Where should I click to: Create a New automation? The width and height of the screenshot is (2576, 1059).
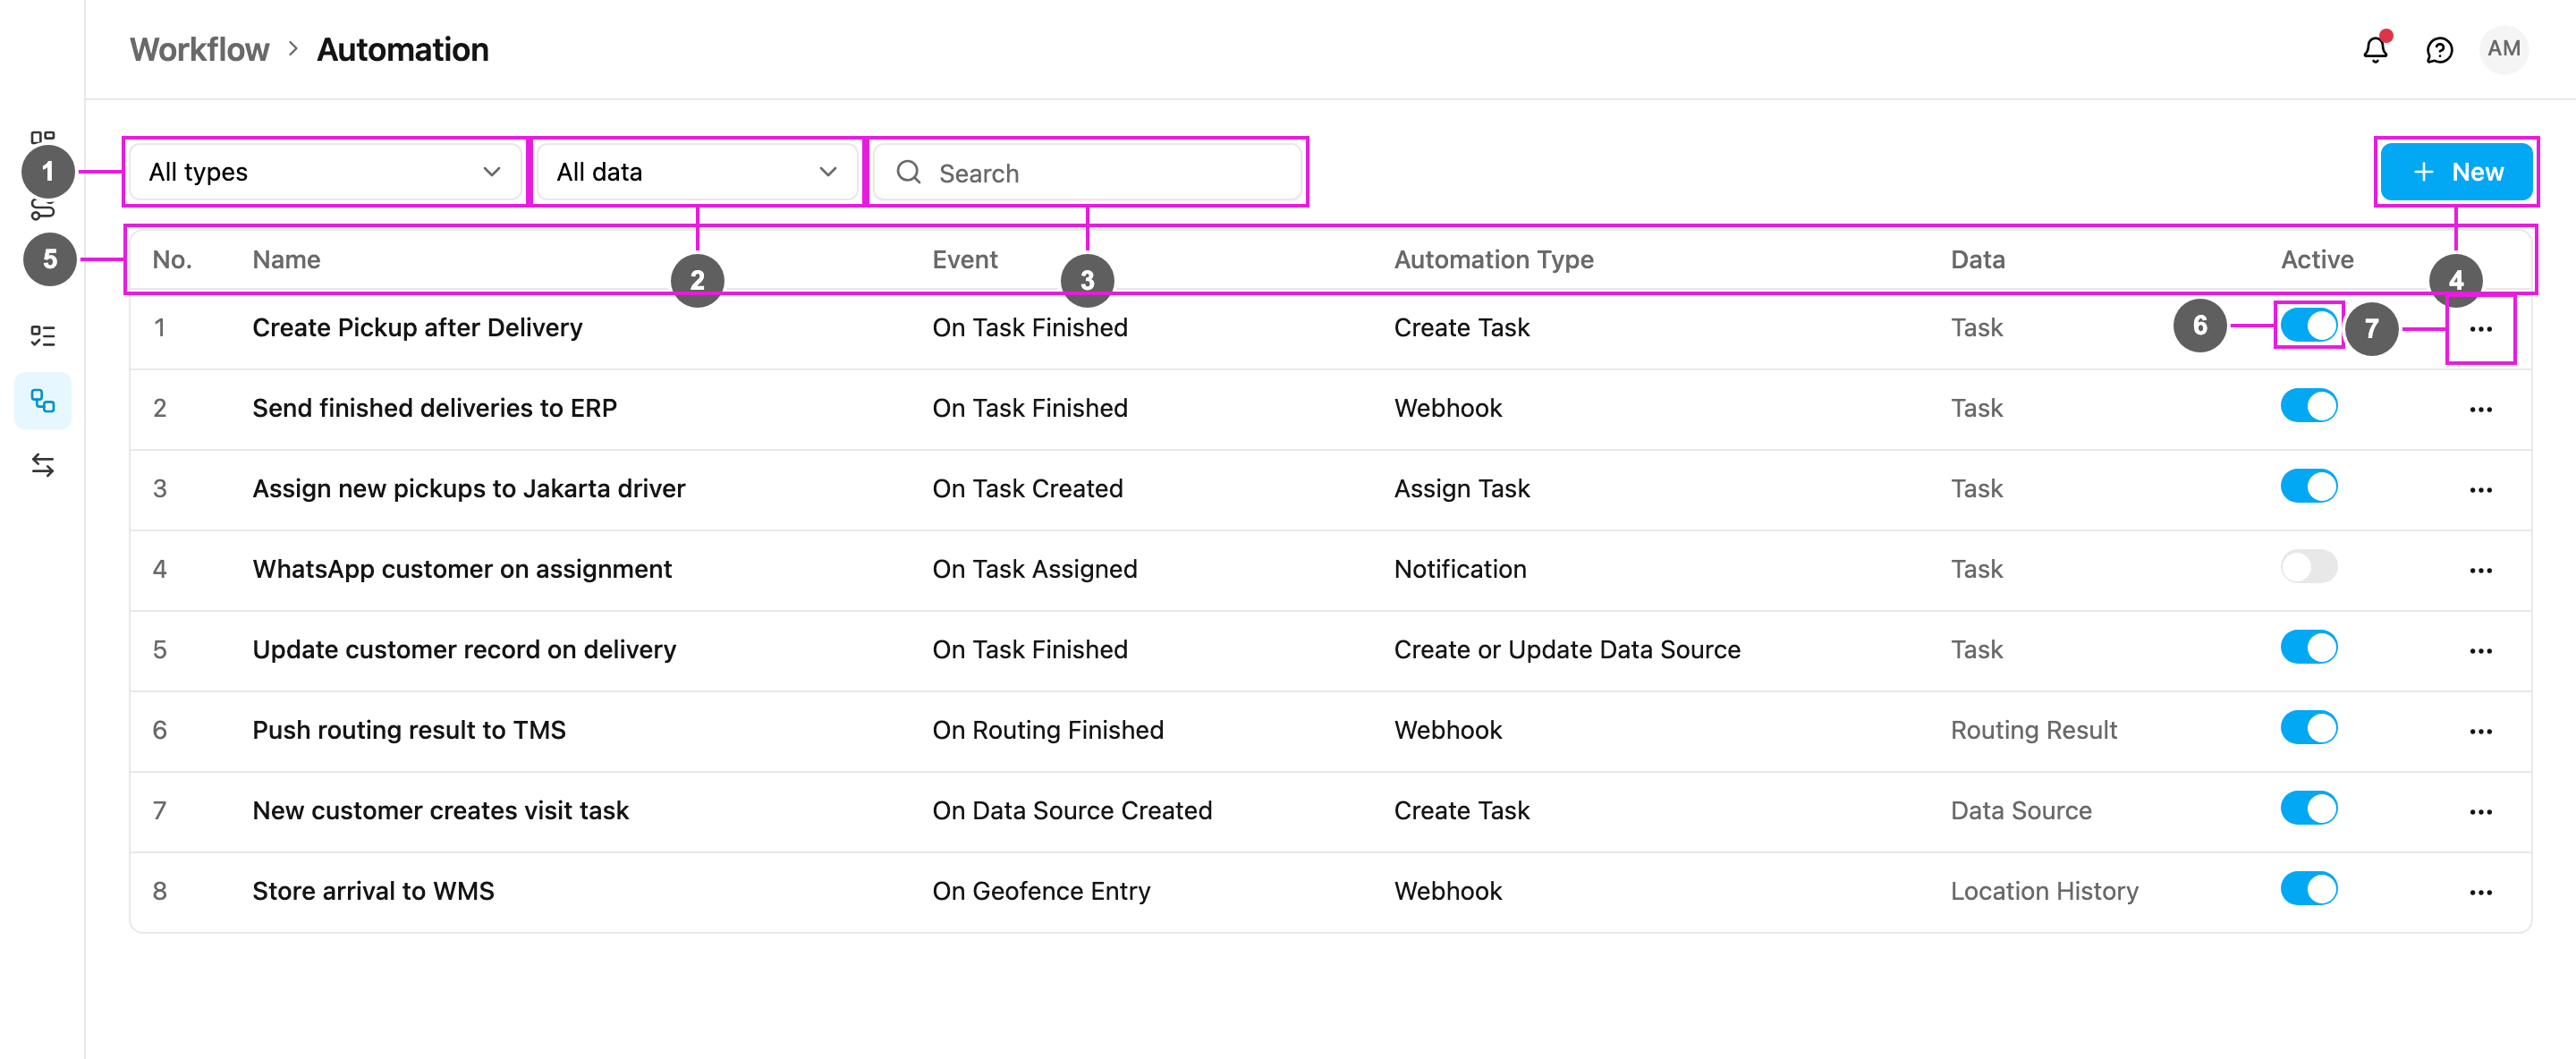pyautogui.click(x=2456, y=172)
